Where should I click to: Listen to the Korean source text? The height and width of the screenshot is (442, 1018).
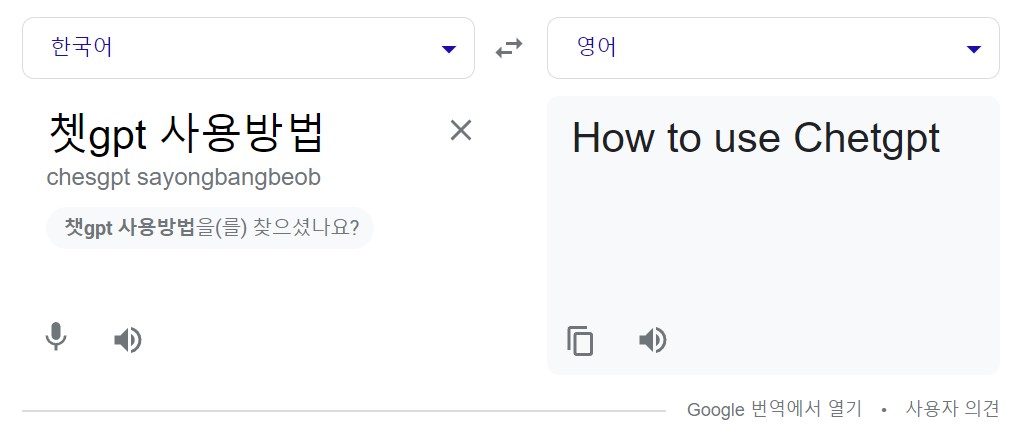(128, 339)
